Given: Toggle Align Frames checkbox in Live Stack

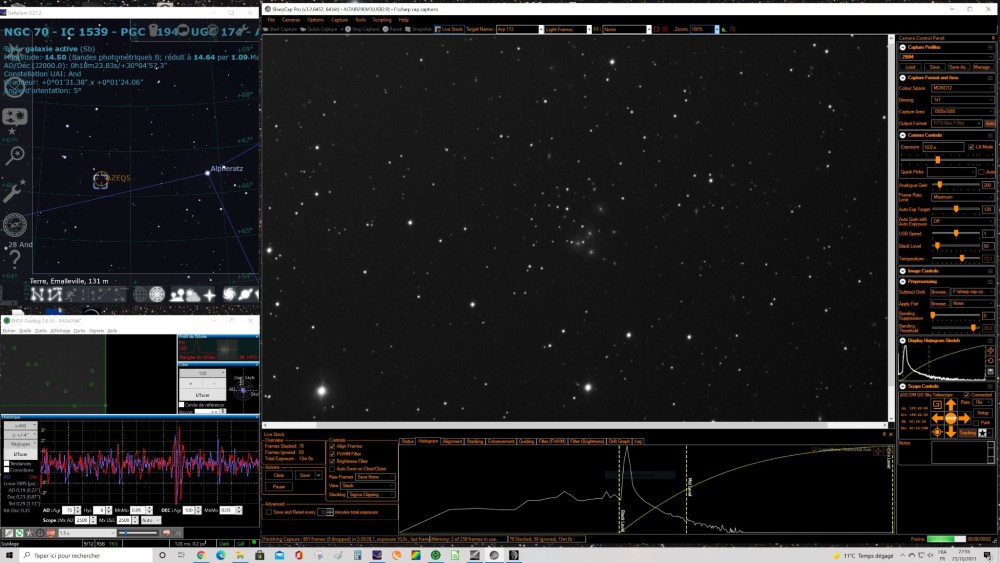Looking at the screenshot, I should [x=332, y=446].
